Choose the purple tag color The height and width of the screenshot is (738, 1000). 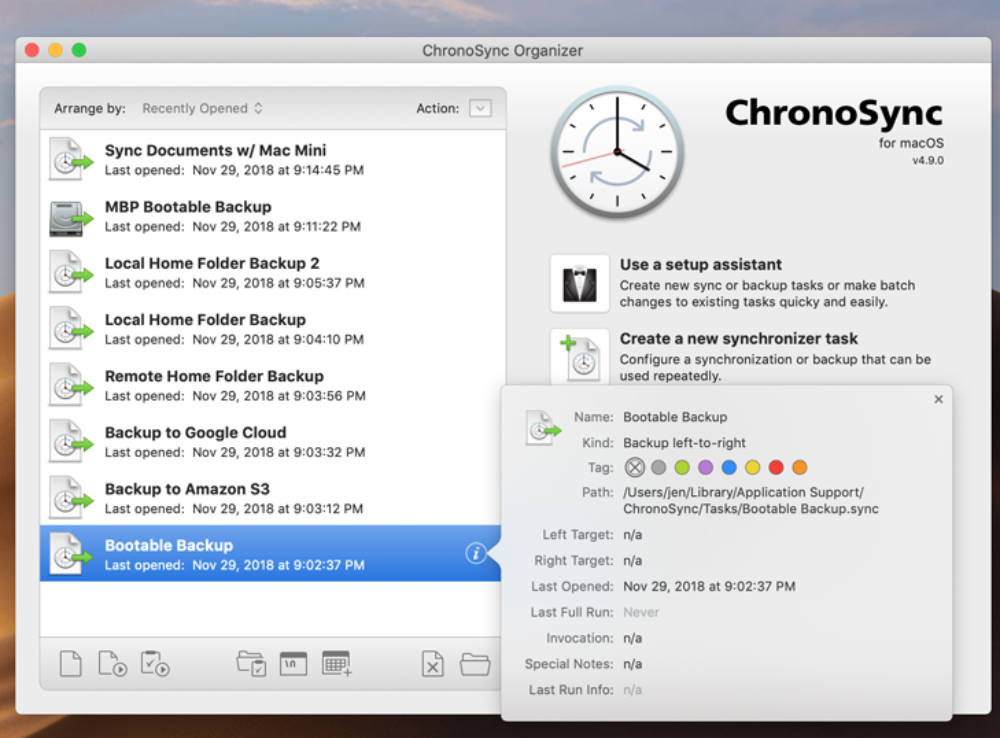click(705, 468)
